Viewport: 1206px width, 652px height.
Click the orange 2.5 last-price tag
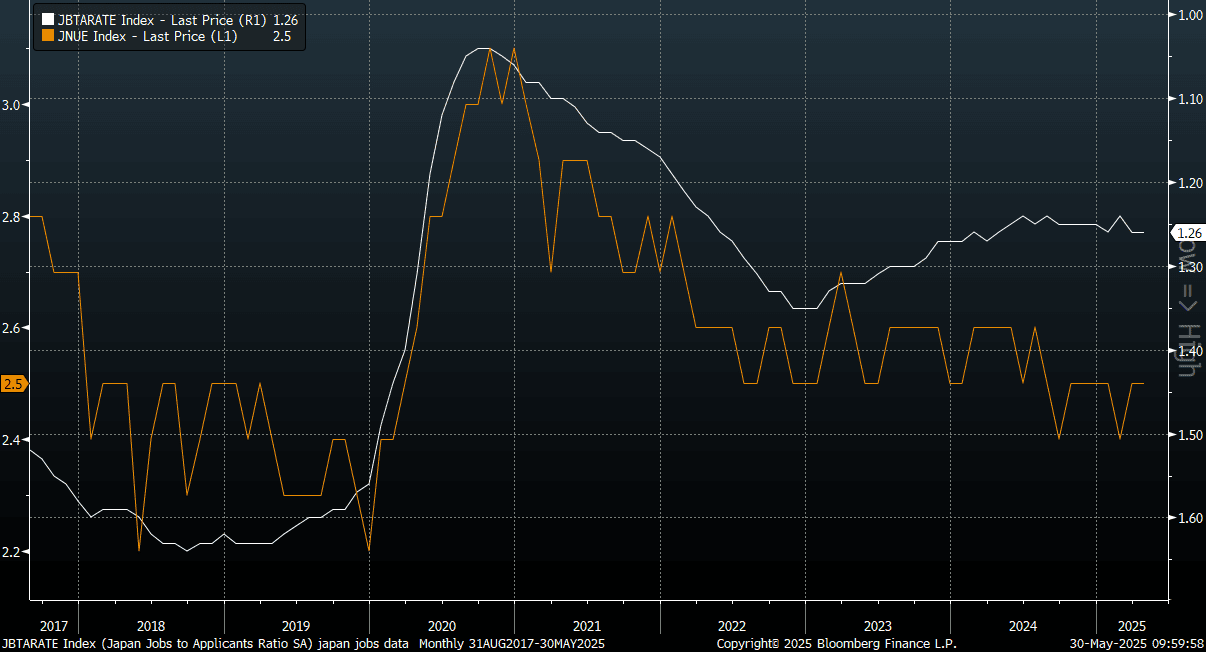tap(14, 384)
